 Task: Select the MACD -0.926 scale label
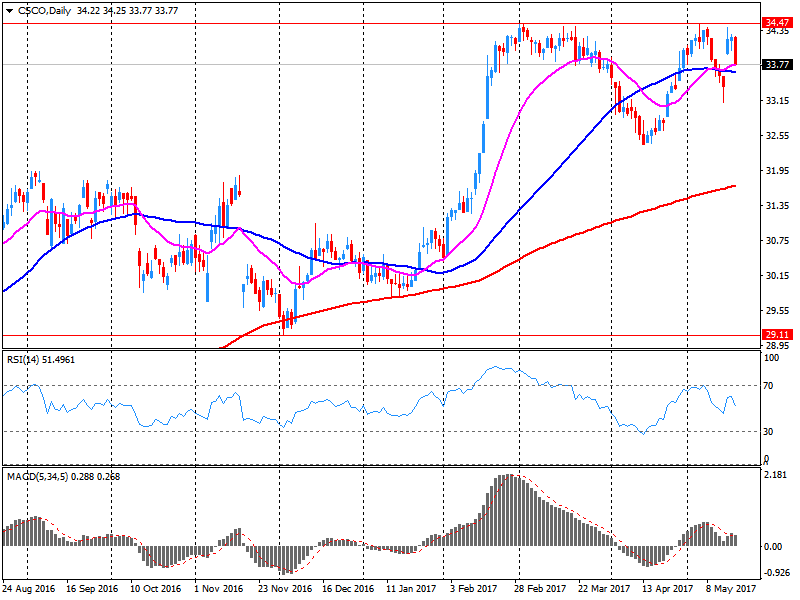click(776, 573)
